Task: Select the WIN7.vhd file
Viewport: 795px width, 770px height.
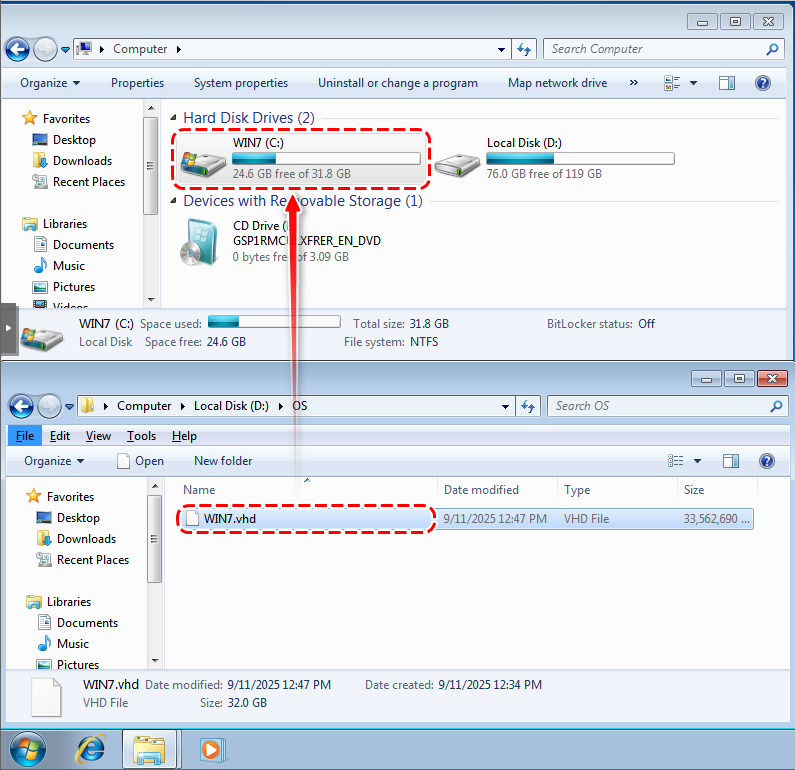Action: click(231, 519)
